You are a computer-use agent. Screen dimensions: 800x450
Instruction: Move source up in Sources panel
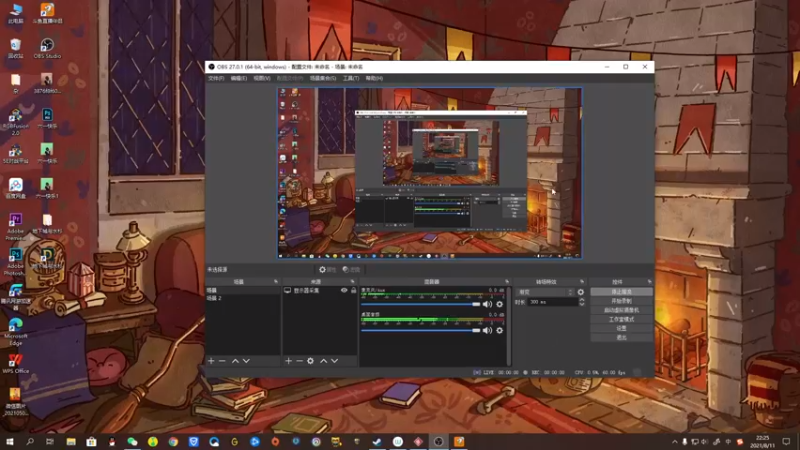pyautogui.click(x=323, y=361)
